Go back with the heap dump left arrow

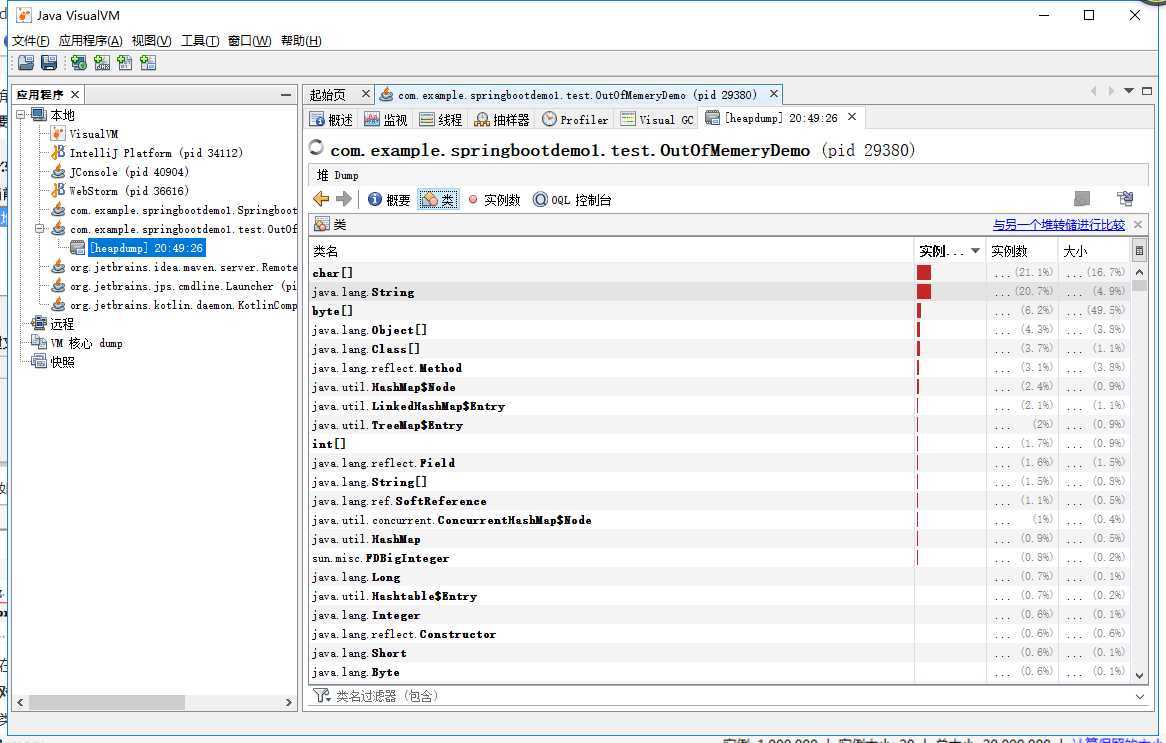(321, 199)
